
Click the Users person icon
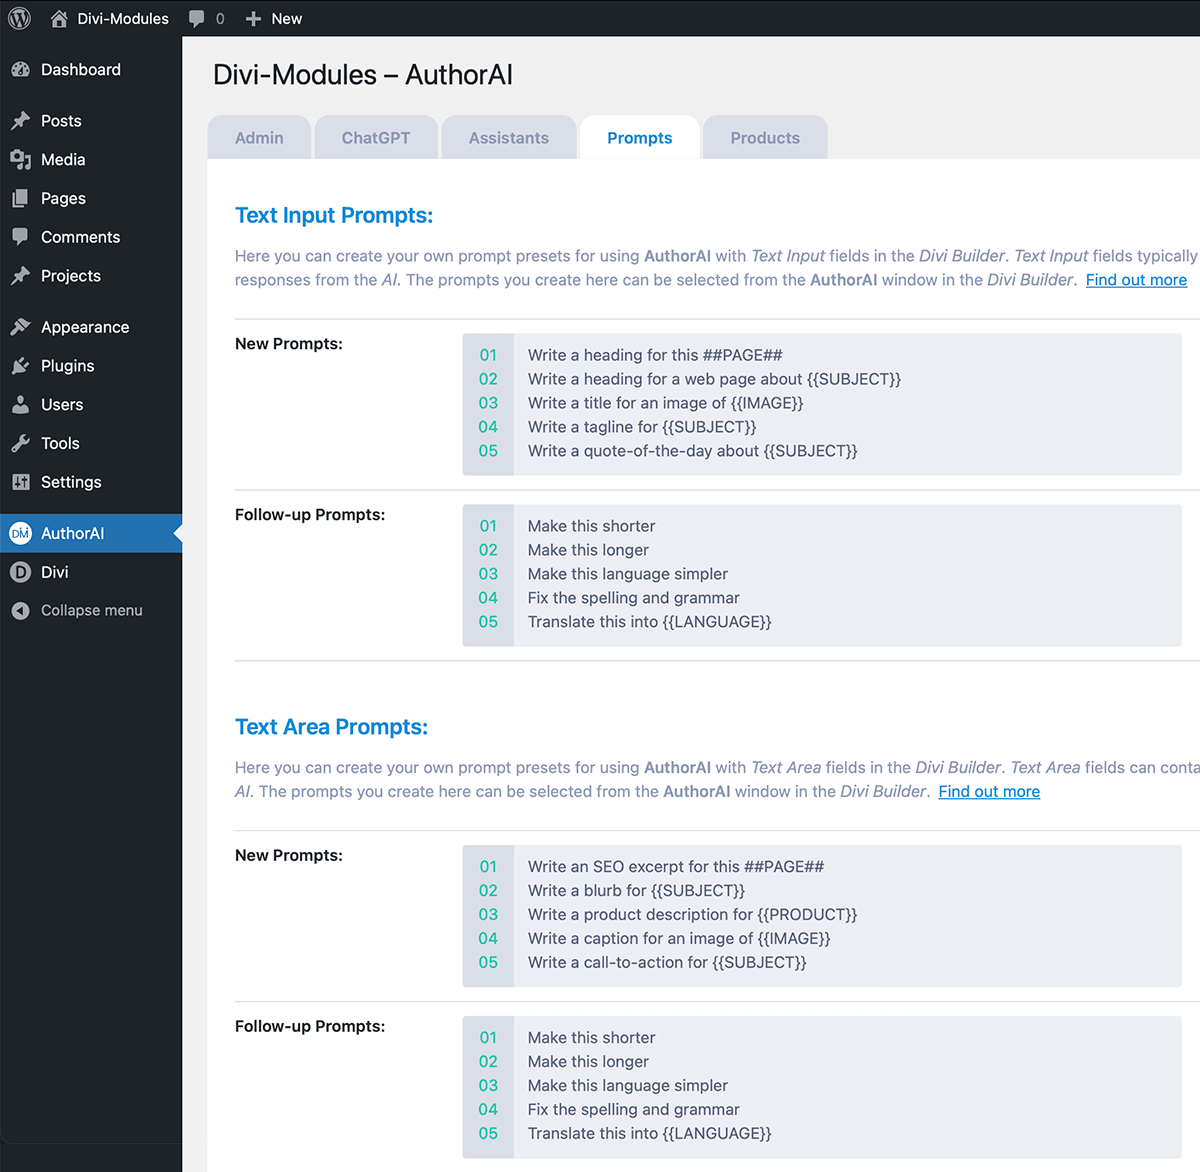[x=20, y=405]
